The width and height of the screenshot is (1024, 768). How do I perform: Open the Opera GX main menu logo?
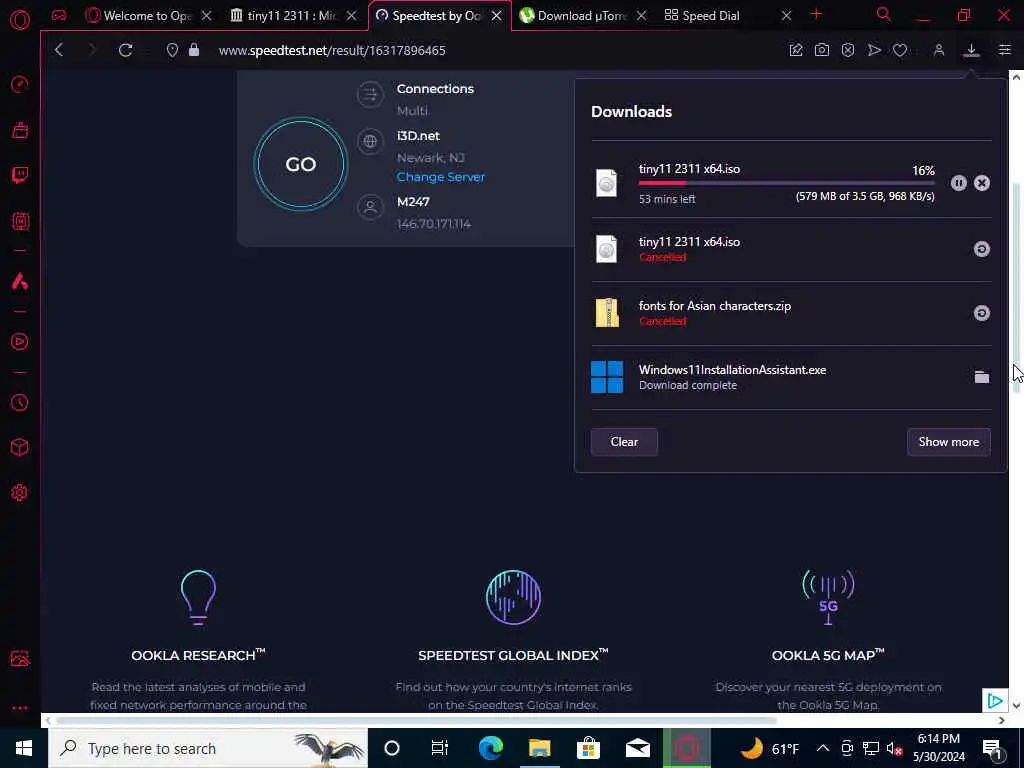20,19
